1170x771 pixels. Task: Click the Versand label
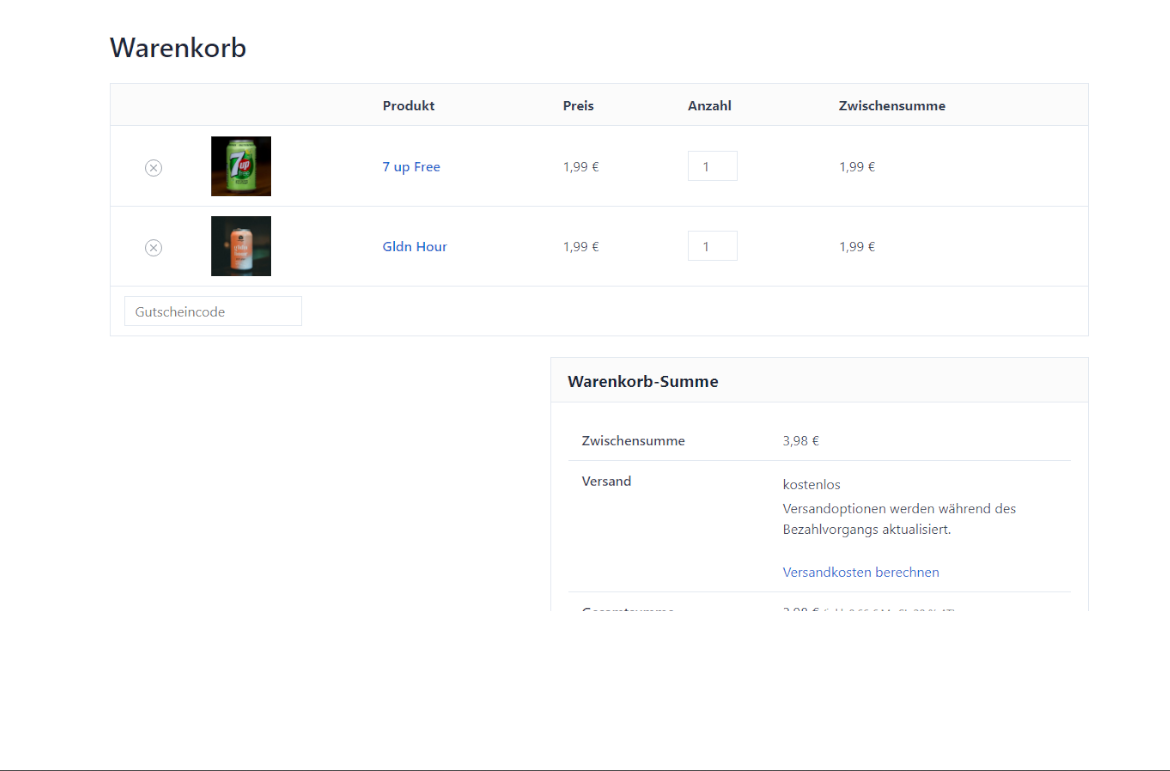tap(606, 481)
